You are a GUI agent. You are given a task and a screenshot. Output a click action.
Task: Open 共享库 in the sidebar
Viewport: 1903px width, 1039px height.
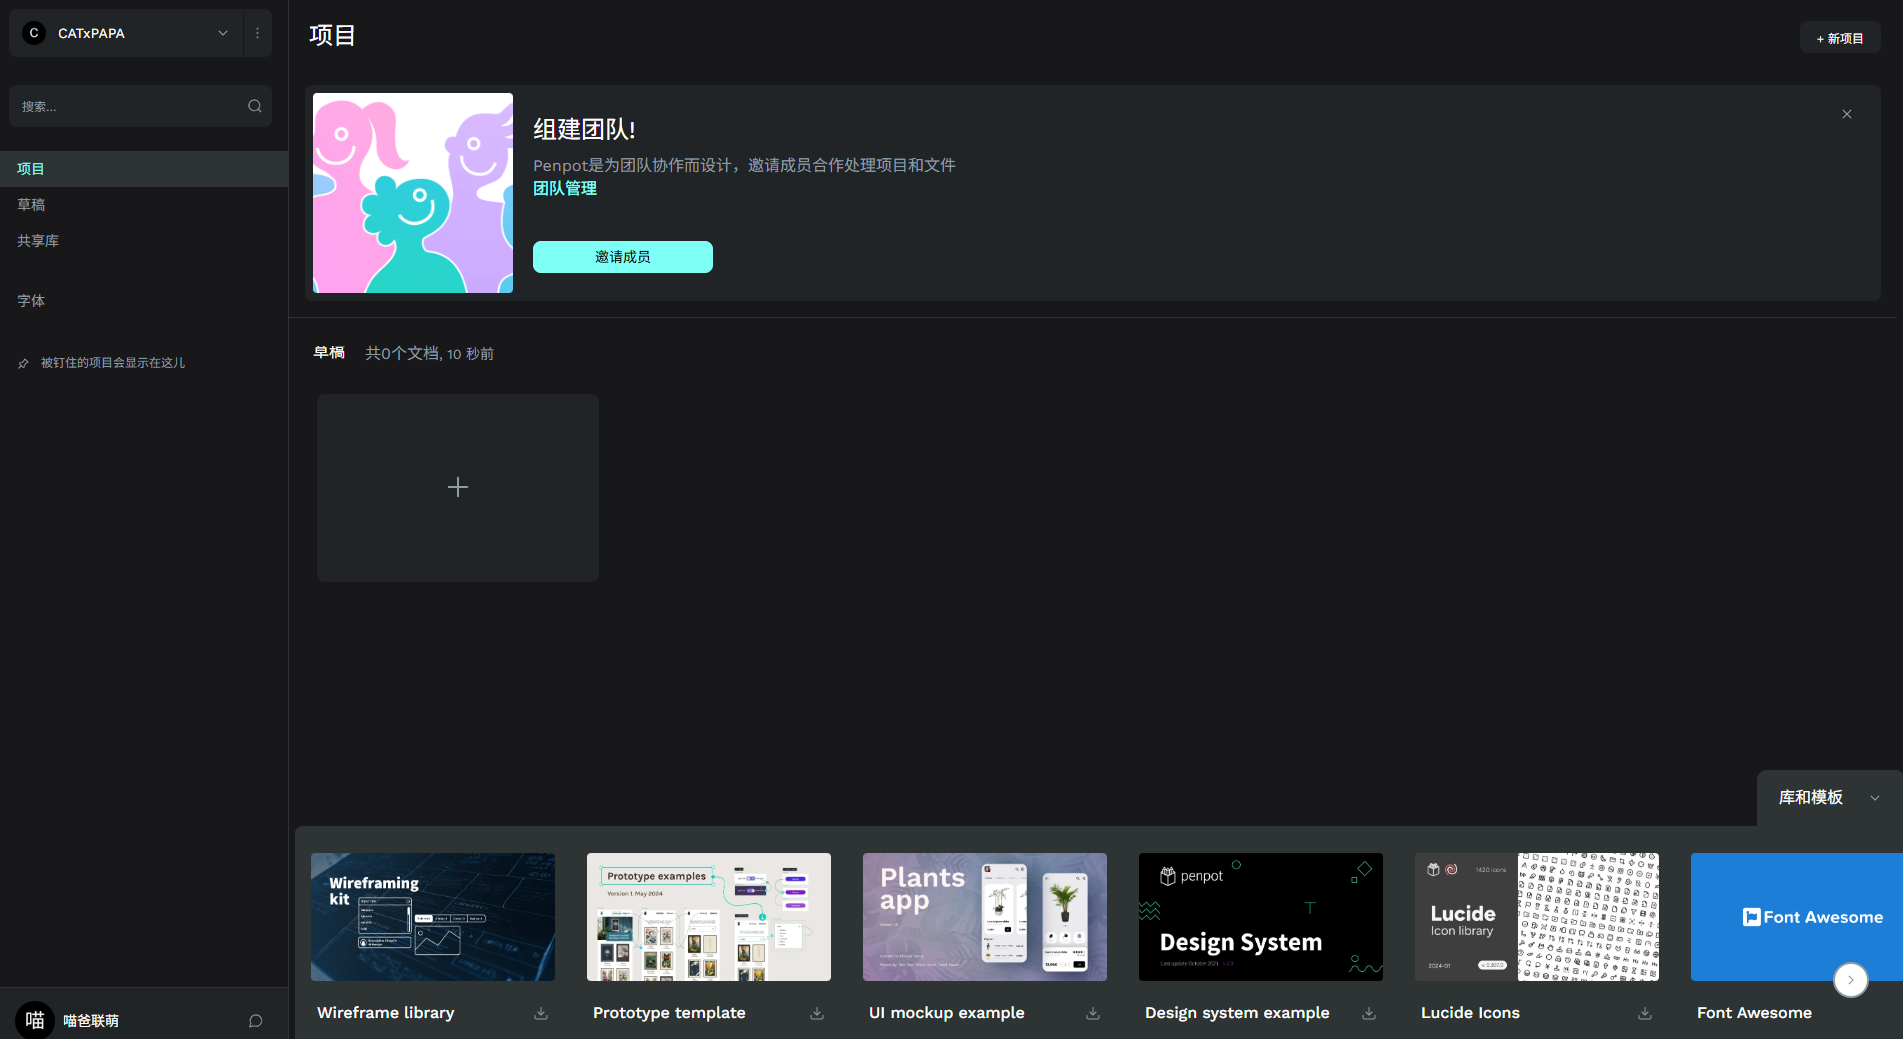coord(144,241)
